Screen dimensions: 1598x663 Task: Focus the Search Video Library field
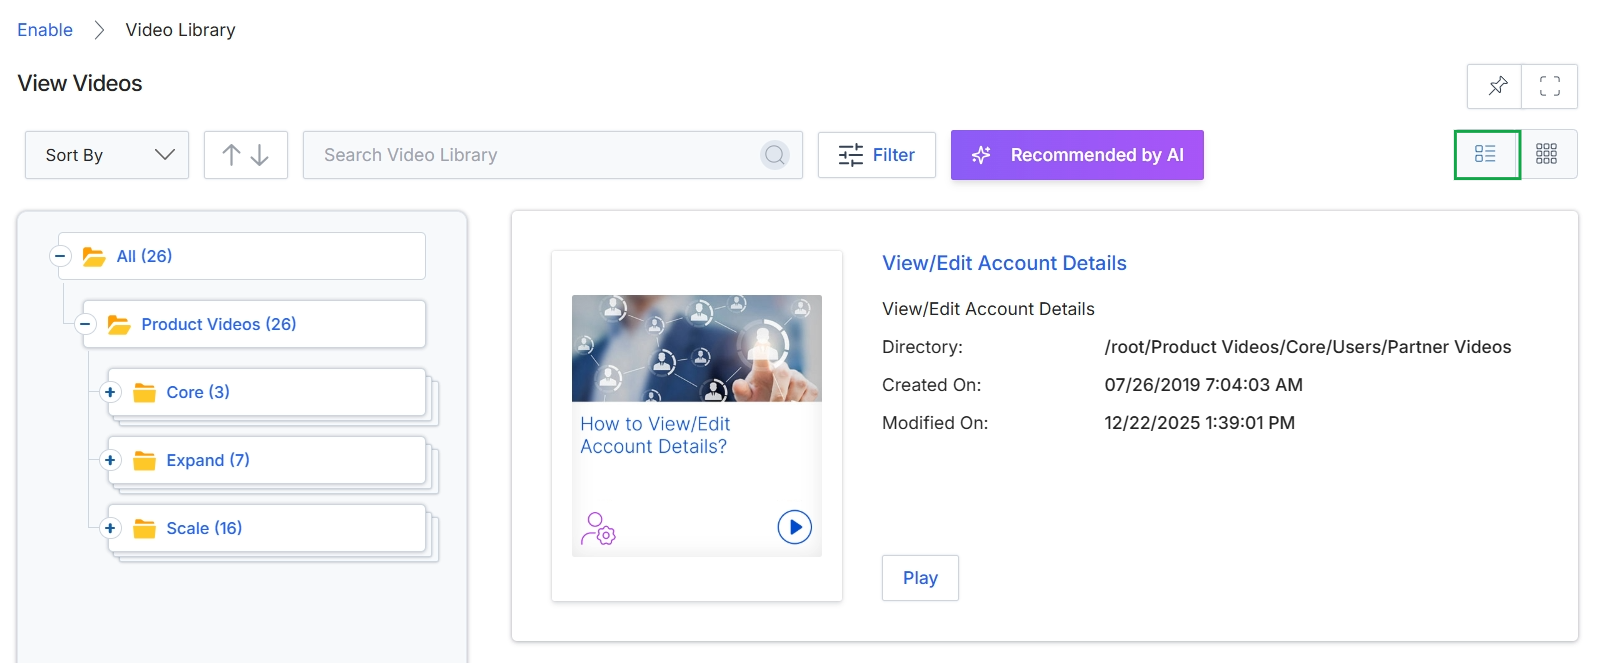coord(553,155)
